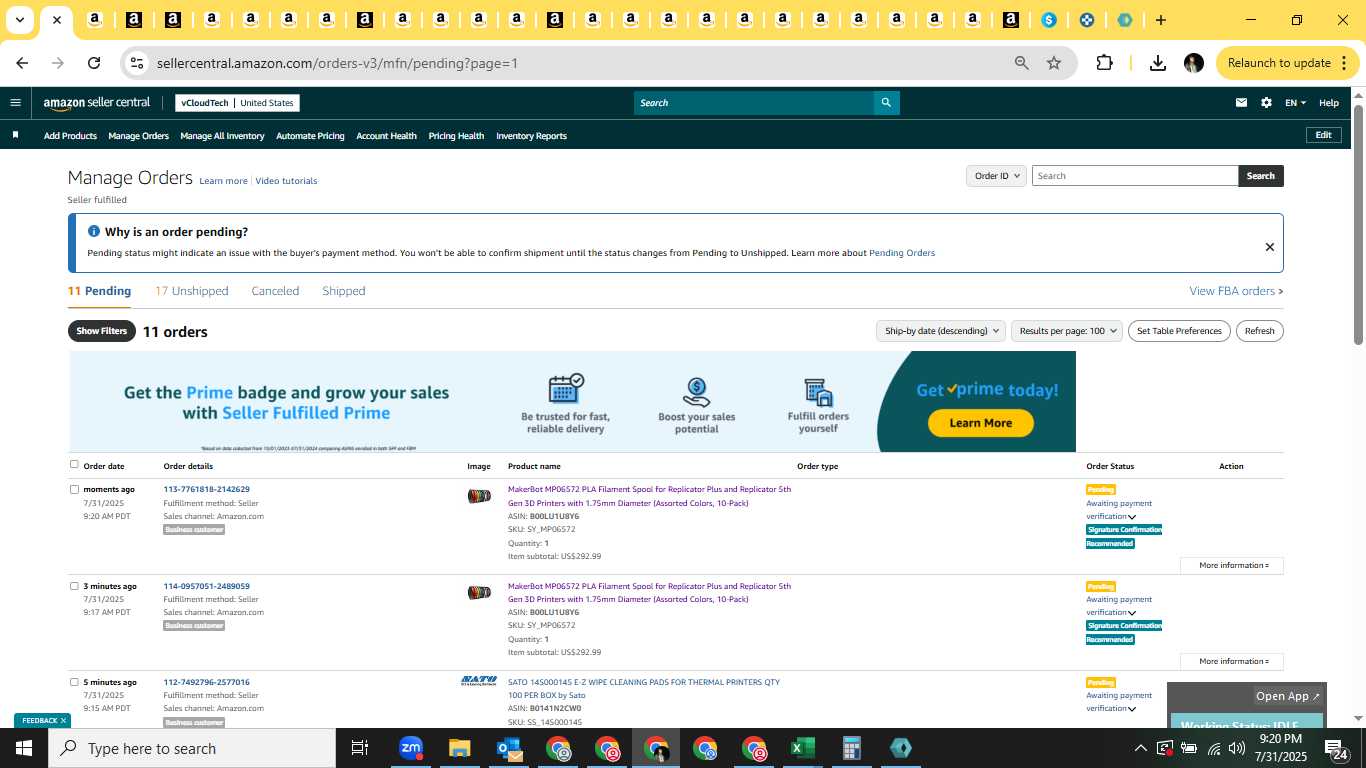The width and height of the screenshot is (1366, 768).
Task: Open Excel from the taskbar
Action: (802, 748)
